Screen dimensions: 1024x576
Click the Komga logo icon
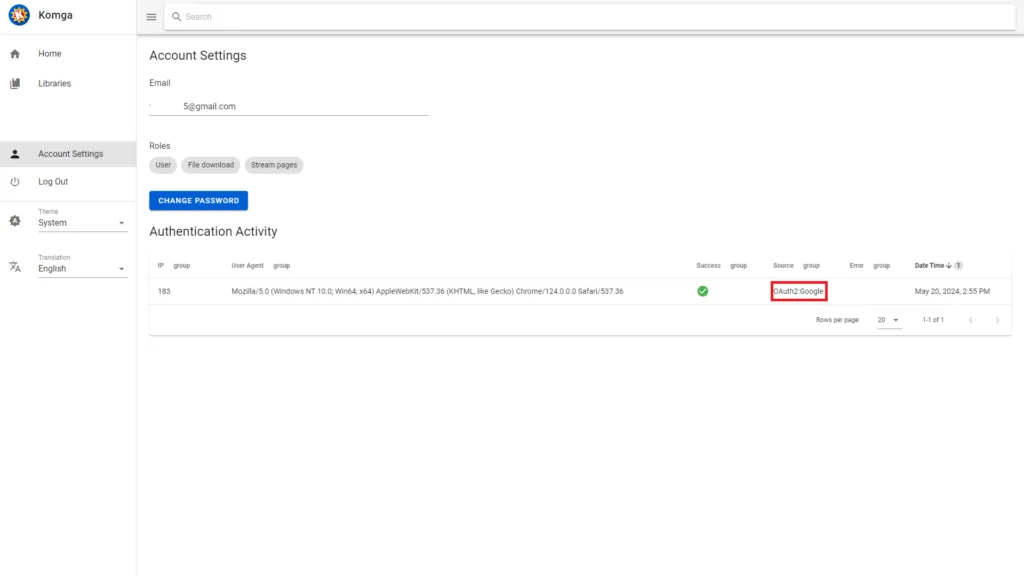tap(18, 16)
